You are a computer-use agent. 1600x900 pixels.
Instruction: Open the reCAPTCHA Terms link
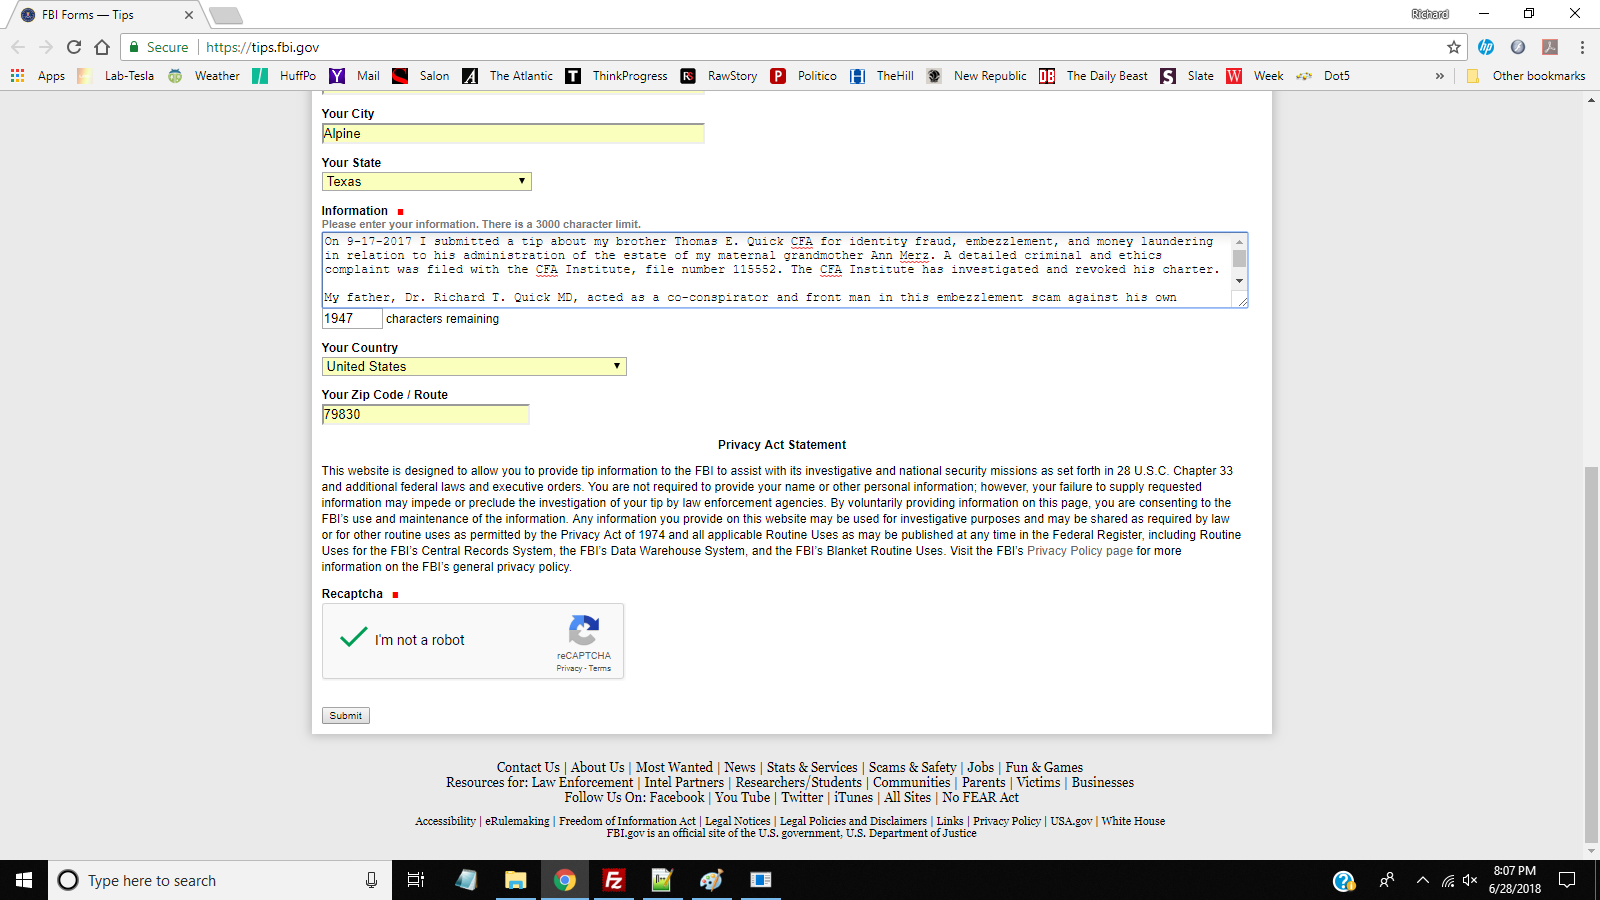[x=600, y=668]
